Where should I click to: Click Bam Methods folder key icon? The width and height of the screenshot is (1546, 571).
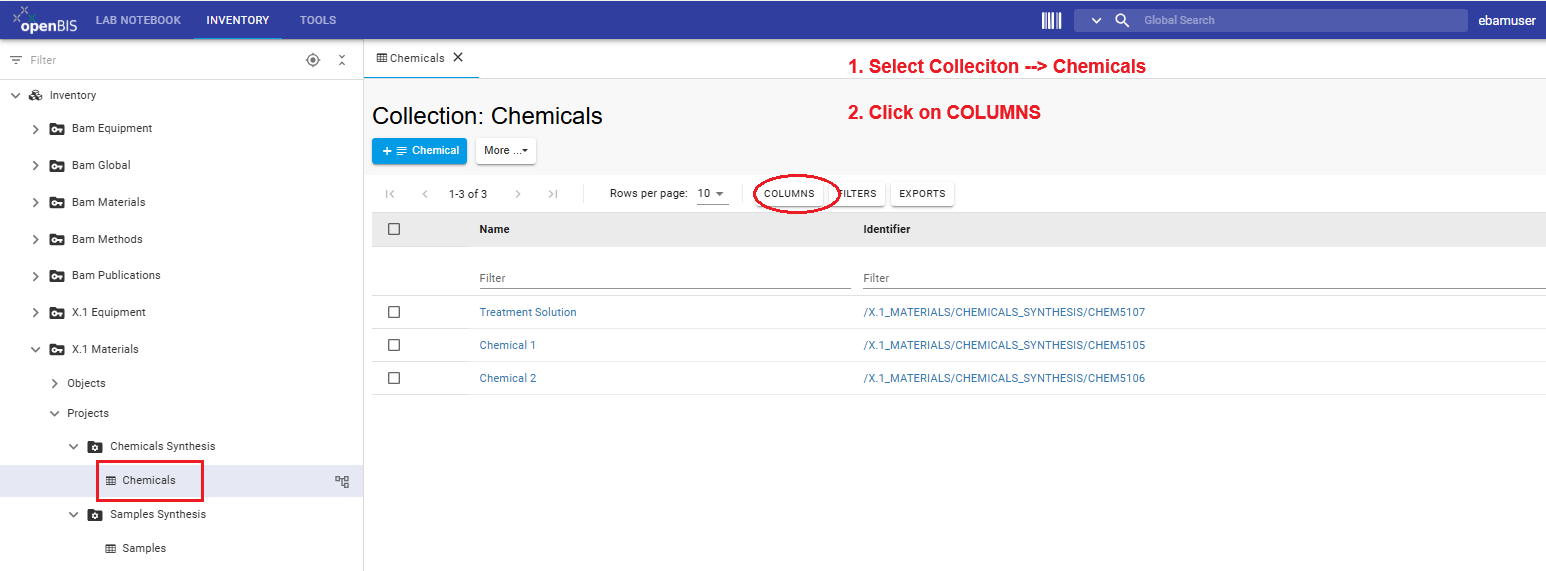click(x=58, y=239)
